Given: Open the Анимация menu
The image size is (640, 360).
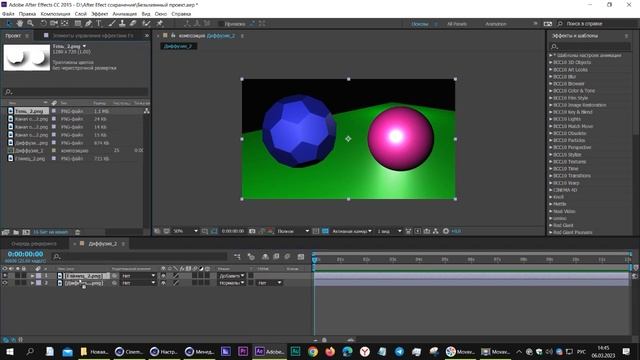Looking at the screenshot, I should [x=124, y=14].
